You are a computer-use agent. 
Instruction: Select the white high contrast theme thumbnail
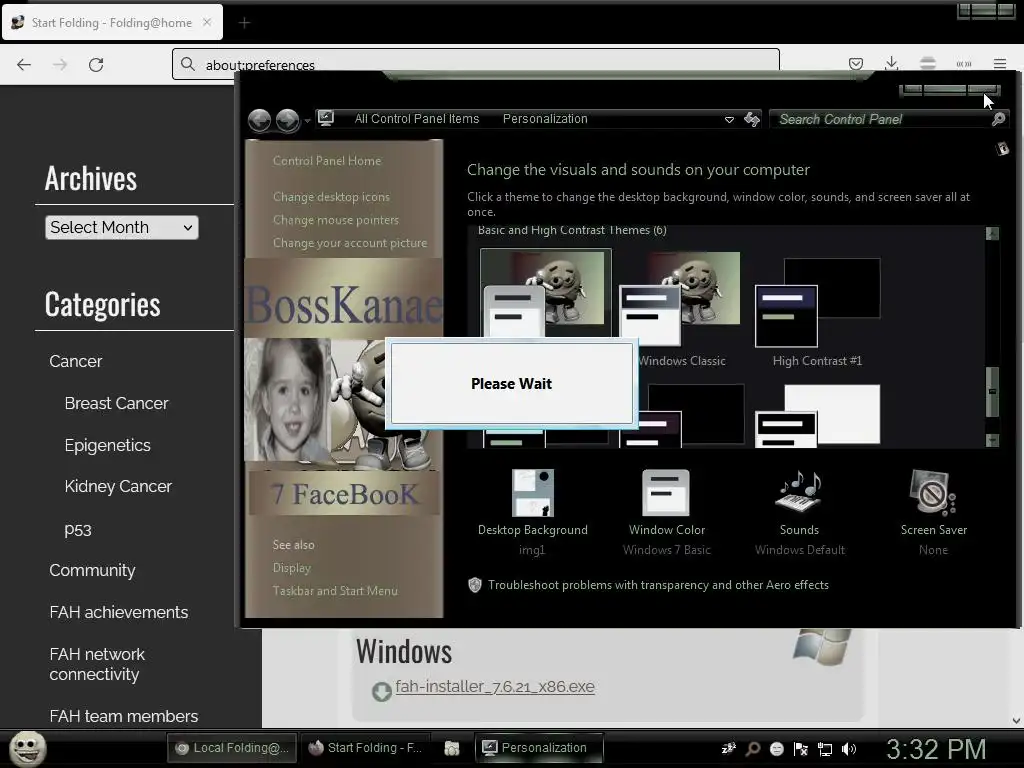coord(817,415)
